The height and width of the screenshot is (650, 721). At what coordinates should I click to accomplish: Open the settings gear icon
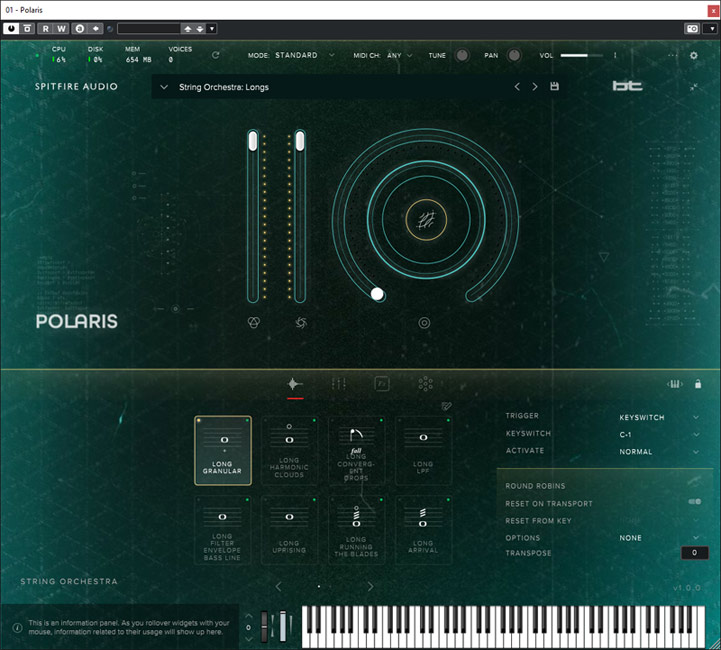click(x=695, y=56)
